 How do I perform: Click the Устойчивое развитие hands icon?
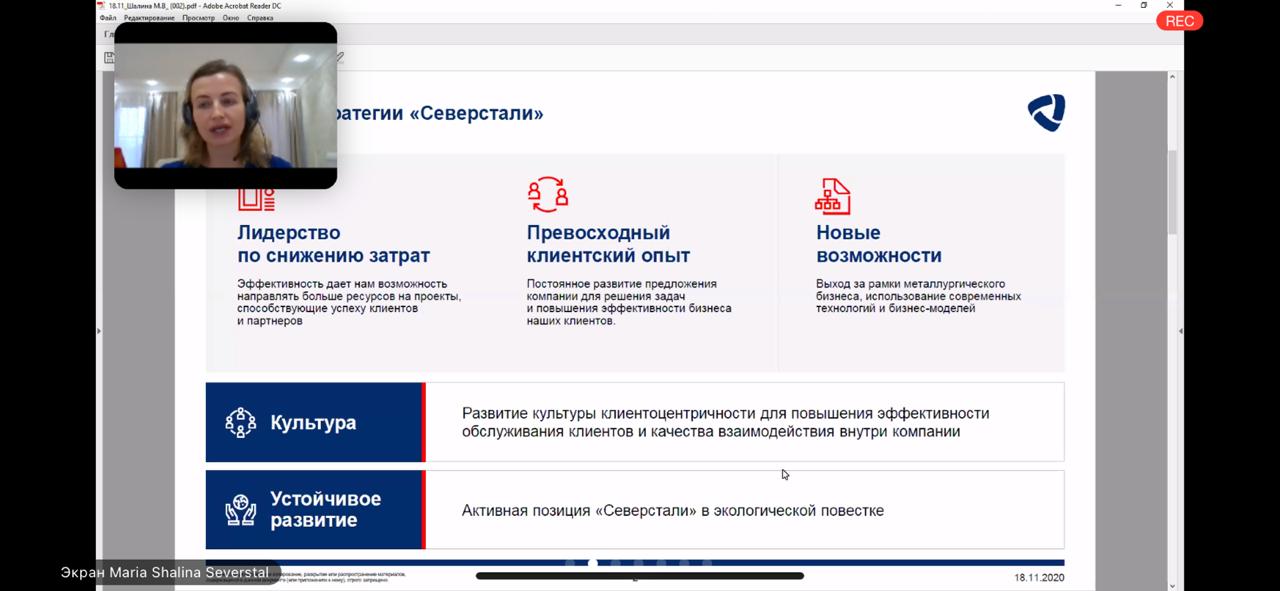pos(241,510)
